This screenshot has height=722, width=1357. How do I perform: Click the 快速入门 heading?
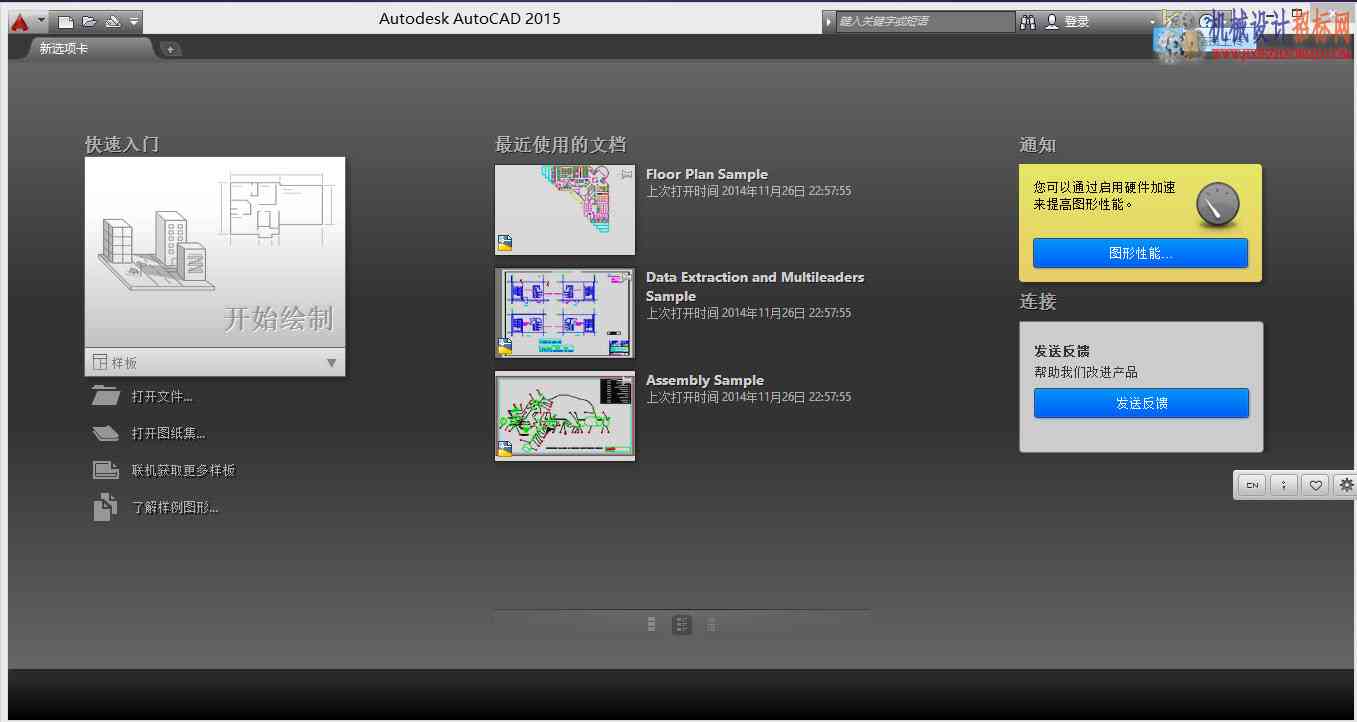pyautogui.click(x=122, y=144)
